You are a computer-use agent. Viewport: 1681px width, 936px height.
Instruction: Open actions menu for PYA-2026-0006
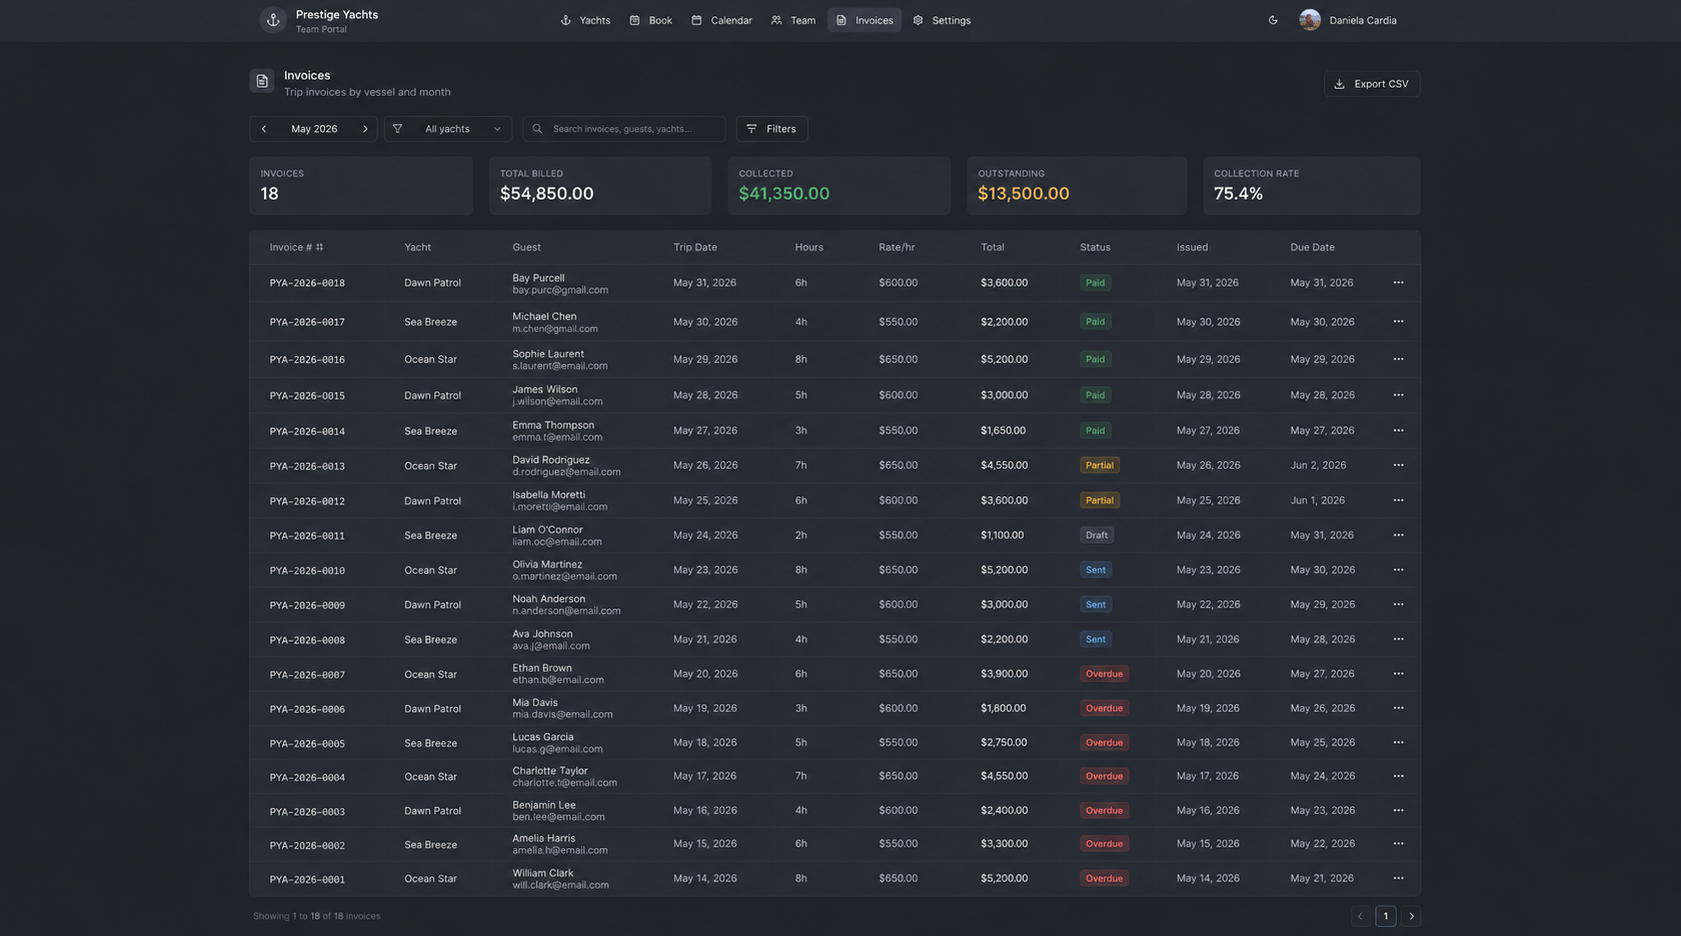(x=1398, y=708)
